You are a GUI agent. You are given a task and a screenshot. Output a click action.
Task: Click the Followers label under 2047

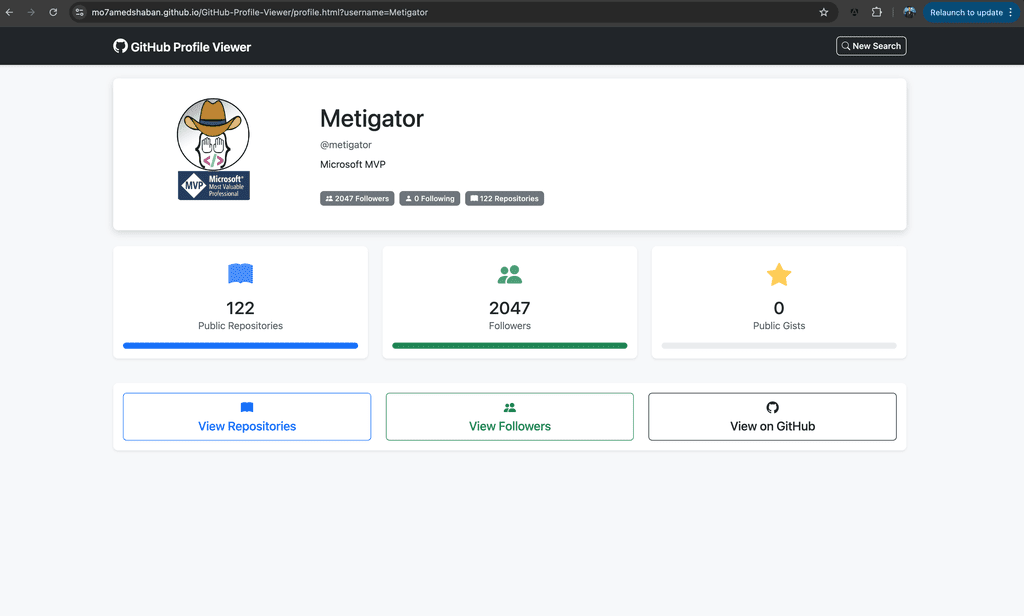tap(509, 325)
